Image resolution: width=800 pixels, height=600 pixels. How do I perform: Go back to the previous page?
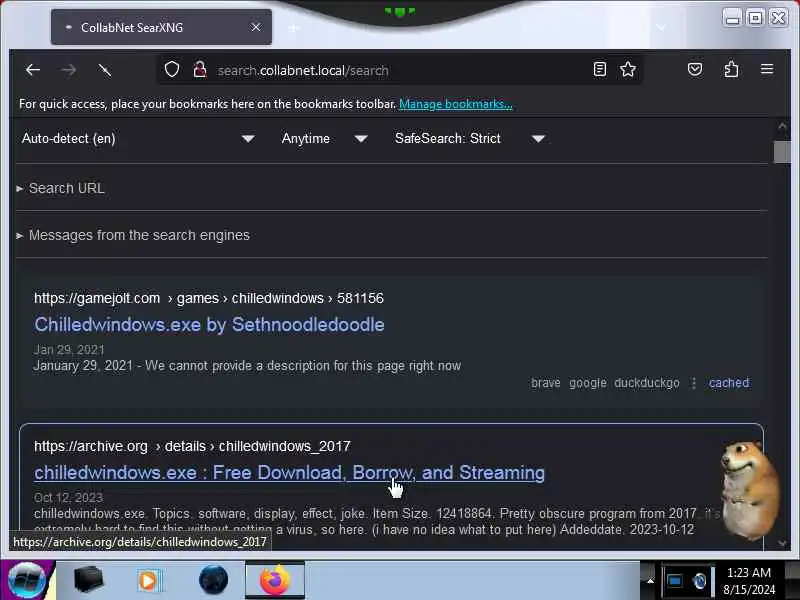pos(33,70)
